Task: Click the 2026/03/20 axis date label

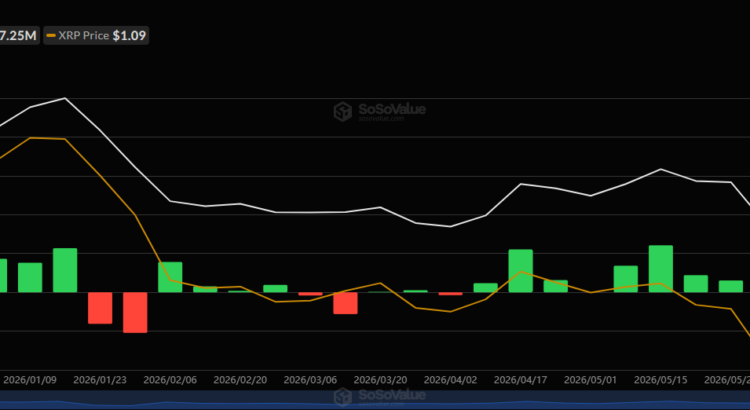Action: [x=380, y=380]
